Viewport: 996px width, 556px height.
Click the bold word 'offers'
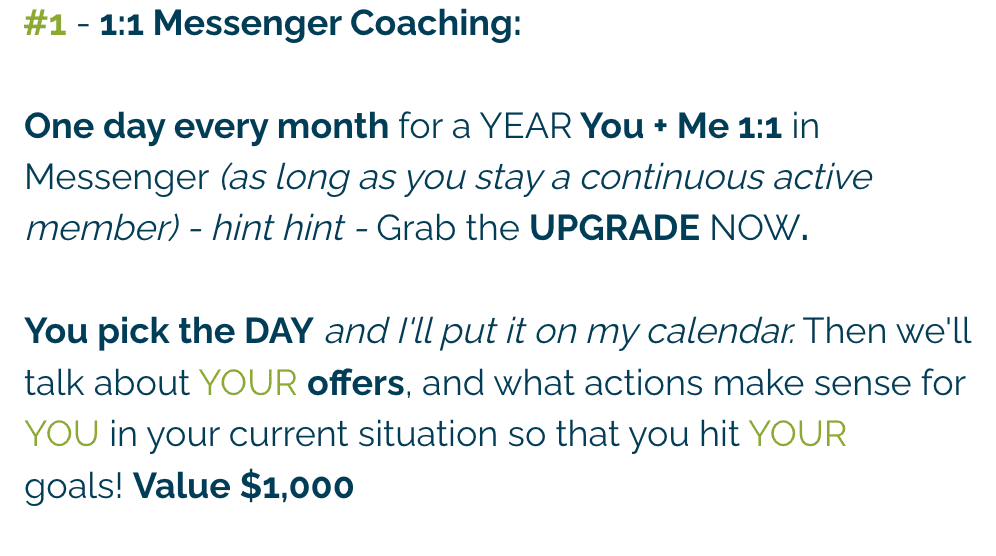tap(356, 383)
